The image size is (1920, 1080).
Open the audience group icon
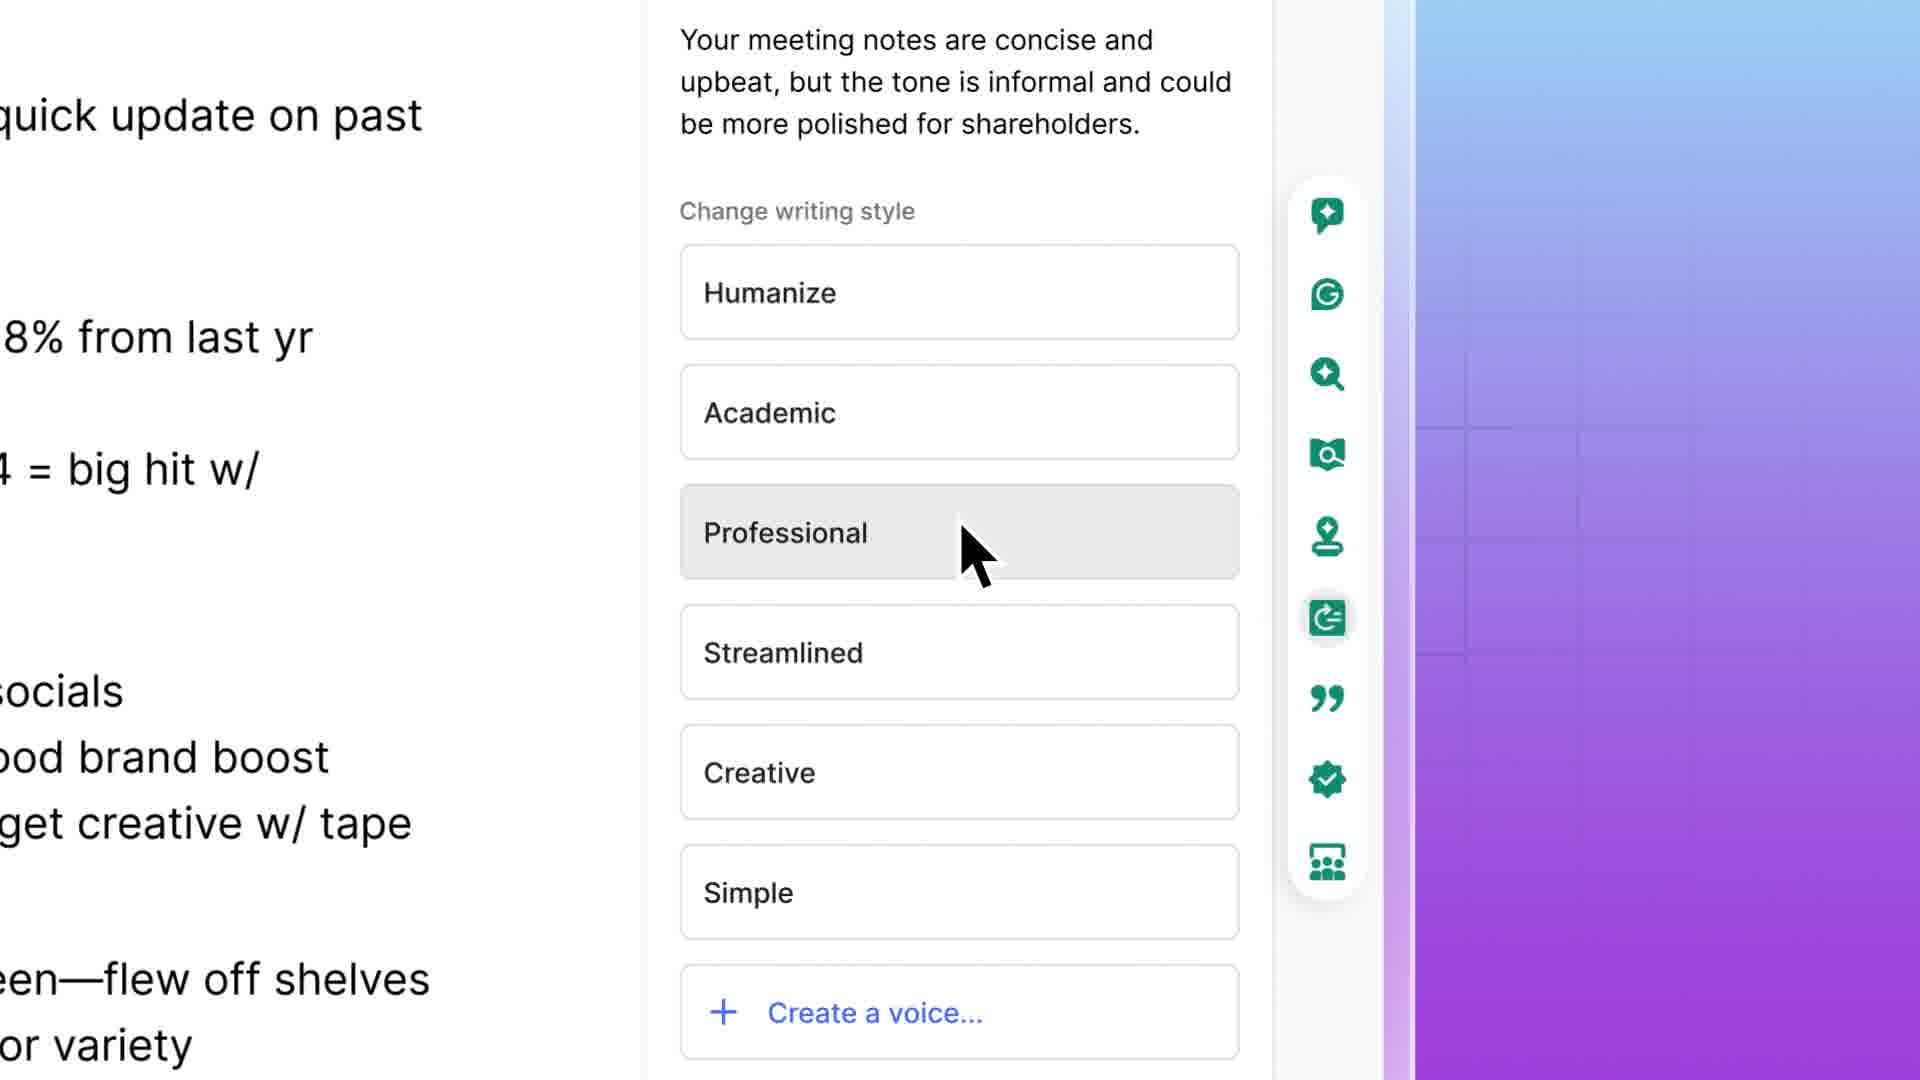1327,861
